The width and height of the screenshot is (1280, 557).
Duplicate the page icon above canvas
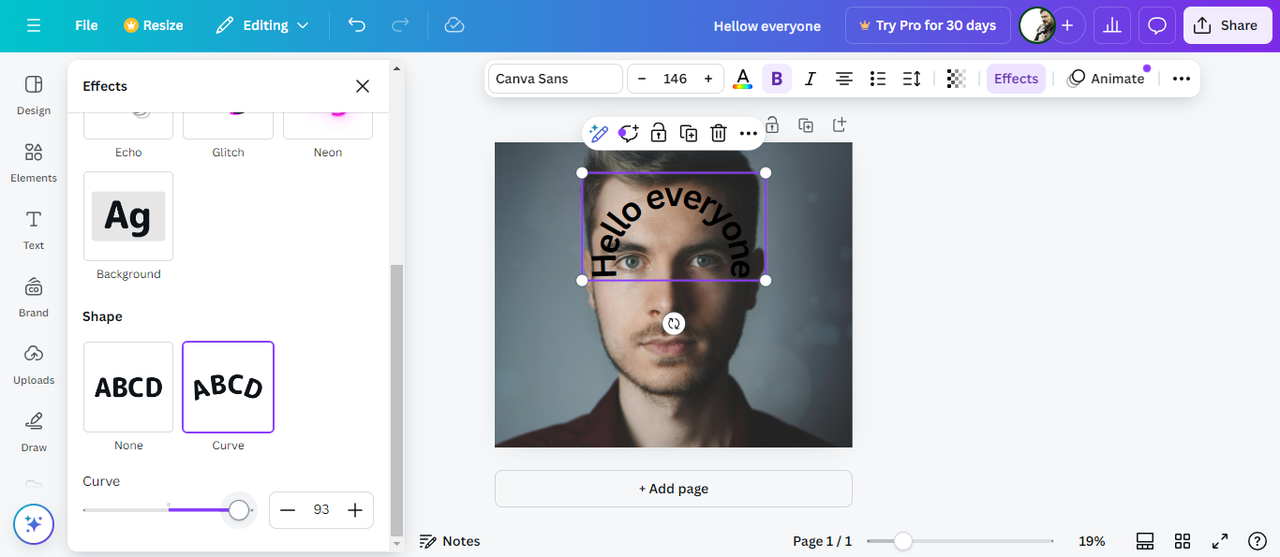click(806, 125)
